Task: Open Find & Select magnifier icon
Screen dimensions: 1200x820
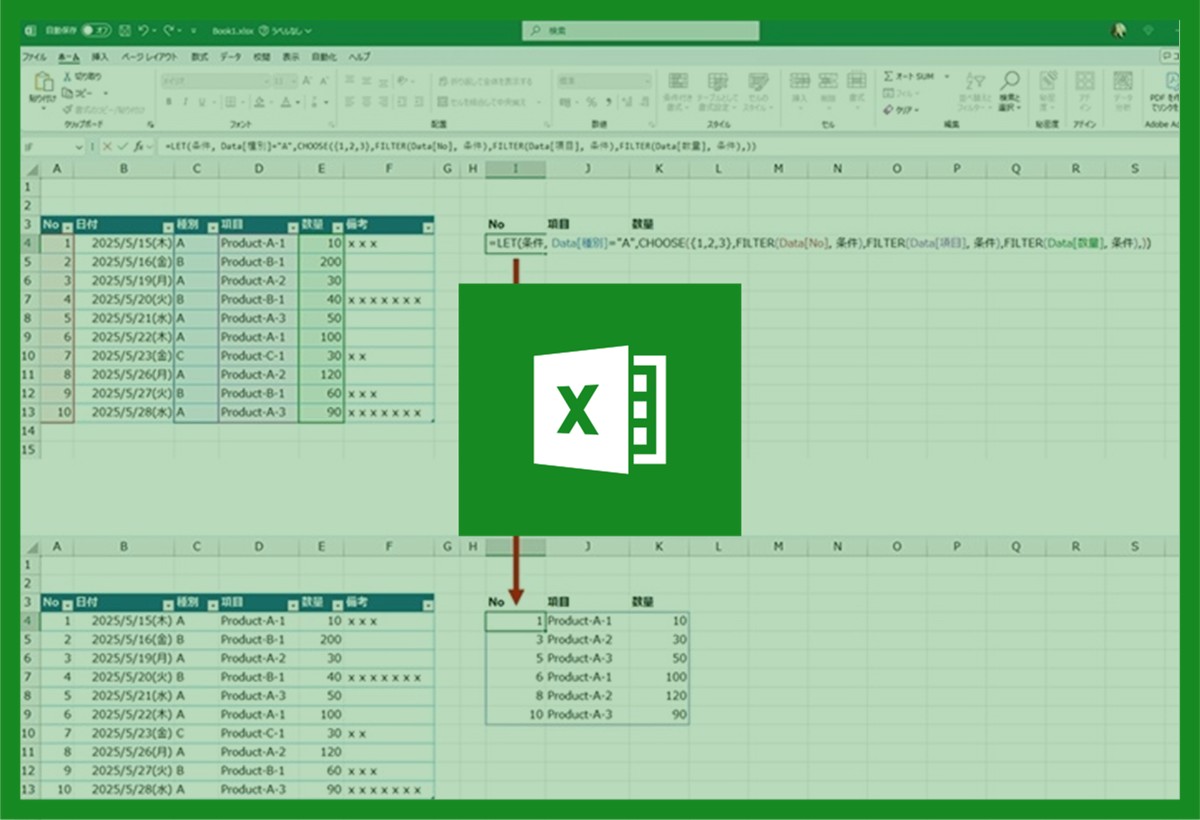Action: [x=1010, y=80]
